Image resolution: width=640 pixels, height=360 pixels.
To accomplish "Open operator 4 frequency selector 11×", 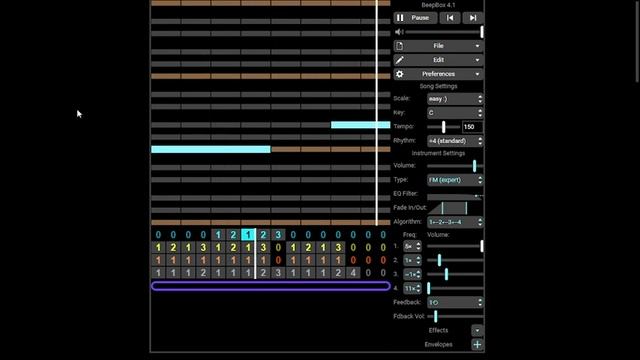I will 412,288.
